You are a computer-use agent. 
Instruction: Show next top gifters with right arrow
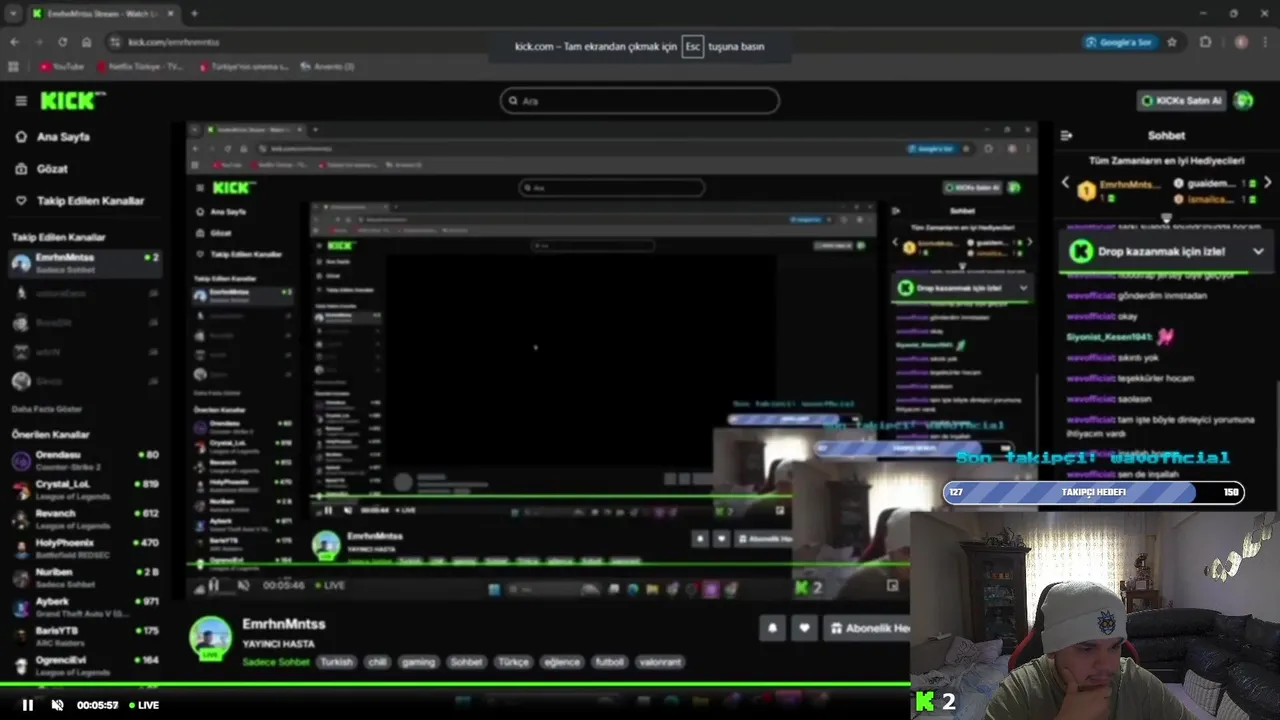[1268, 183]
